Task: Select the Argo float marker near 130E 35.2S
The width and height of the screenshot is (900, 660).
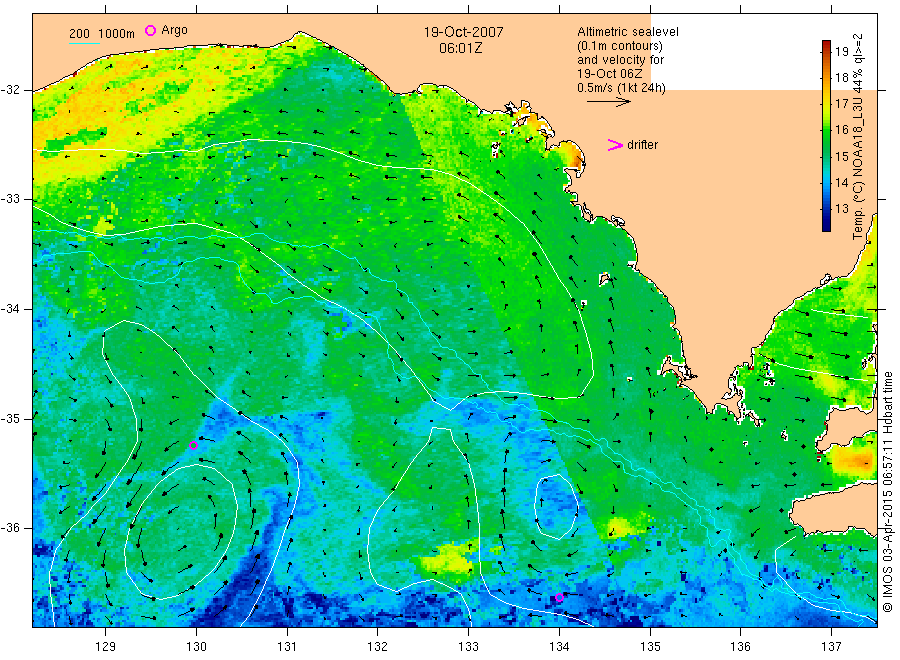Action: (x=193, y=445)
